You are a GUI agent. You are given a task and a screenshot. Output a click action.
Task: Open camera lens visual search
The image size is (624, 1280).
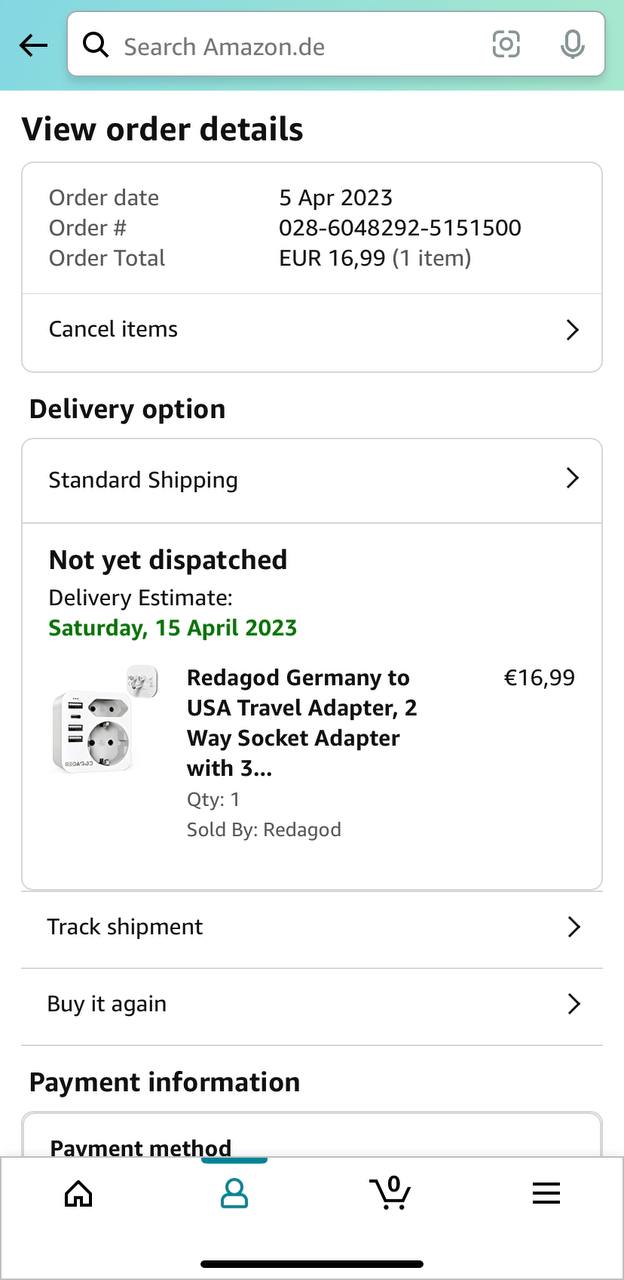click(506, 44)
